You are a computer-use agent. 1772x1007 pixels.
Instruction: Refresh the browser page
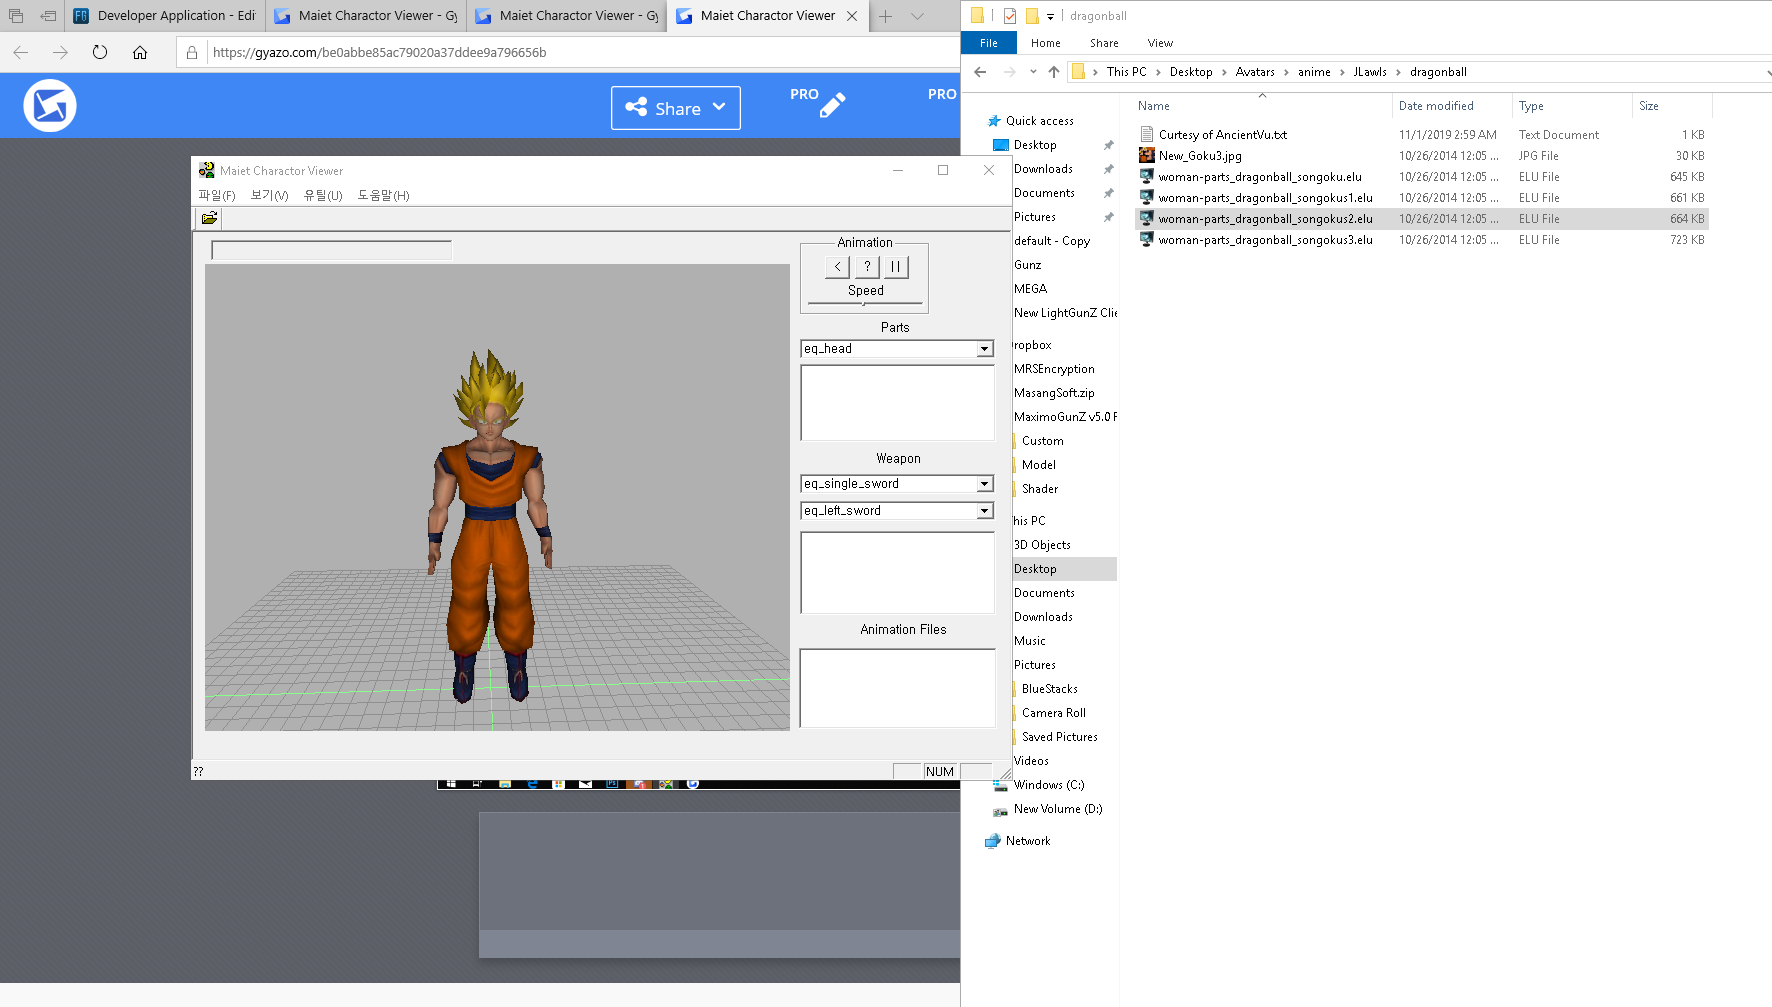pos(100,53)
